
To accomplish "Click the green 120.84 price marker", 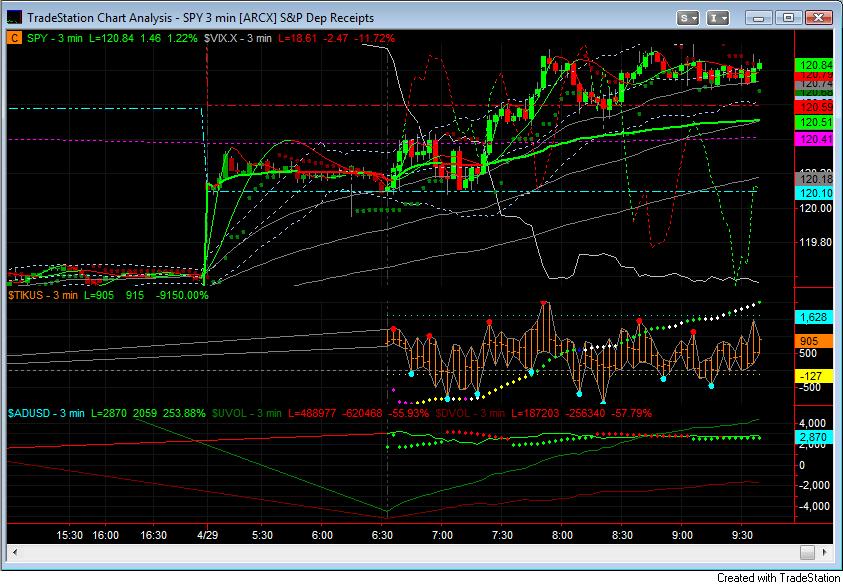I will pyautogui.click(x=813, y=65).
